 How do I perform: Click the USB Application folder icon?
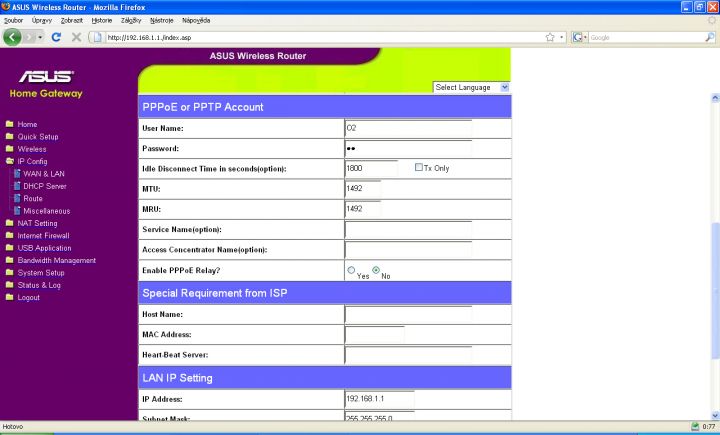(9, 248)
